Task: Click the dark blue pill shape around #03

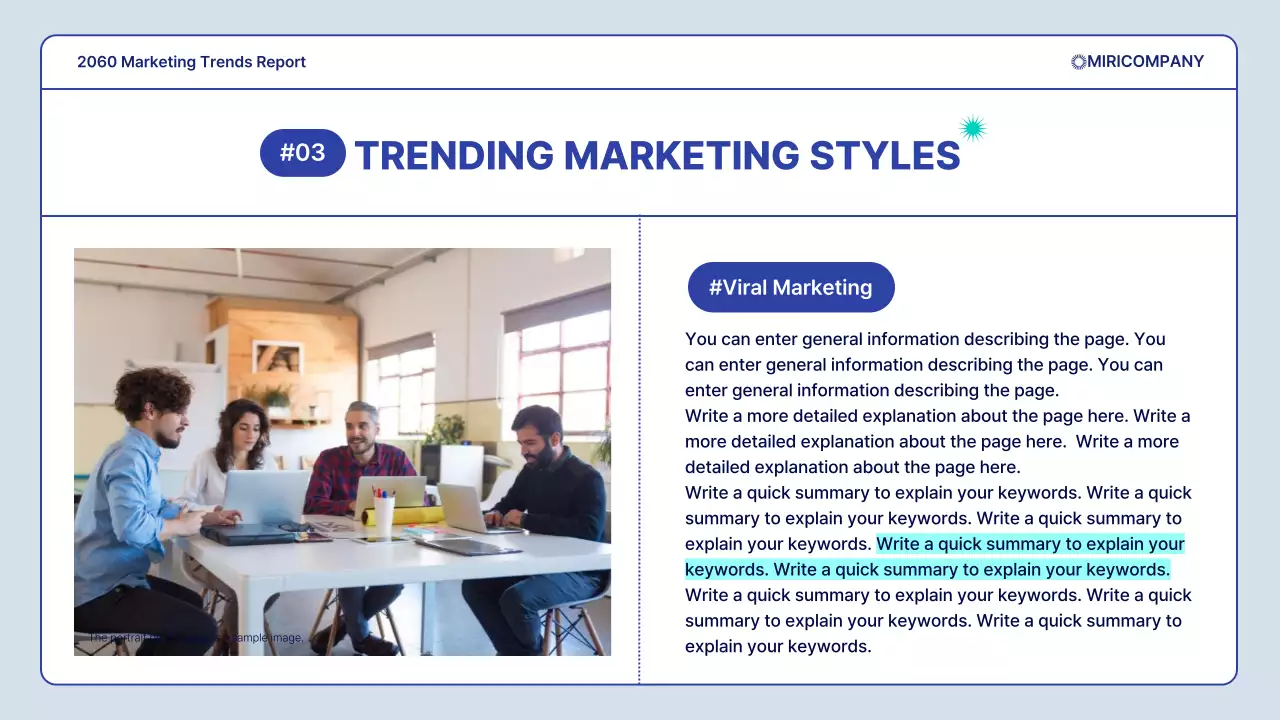Action: [303, 152]
